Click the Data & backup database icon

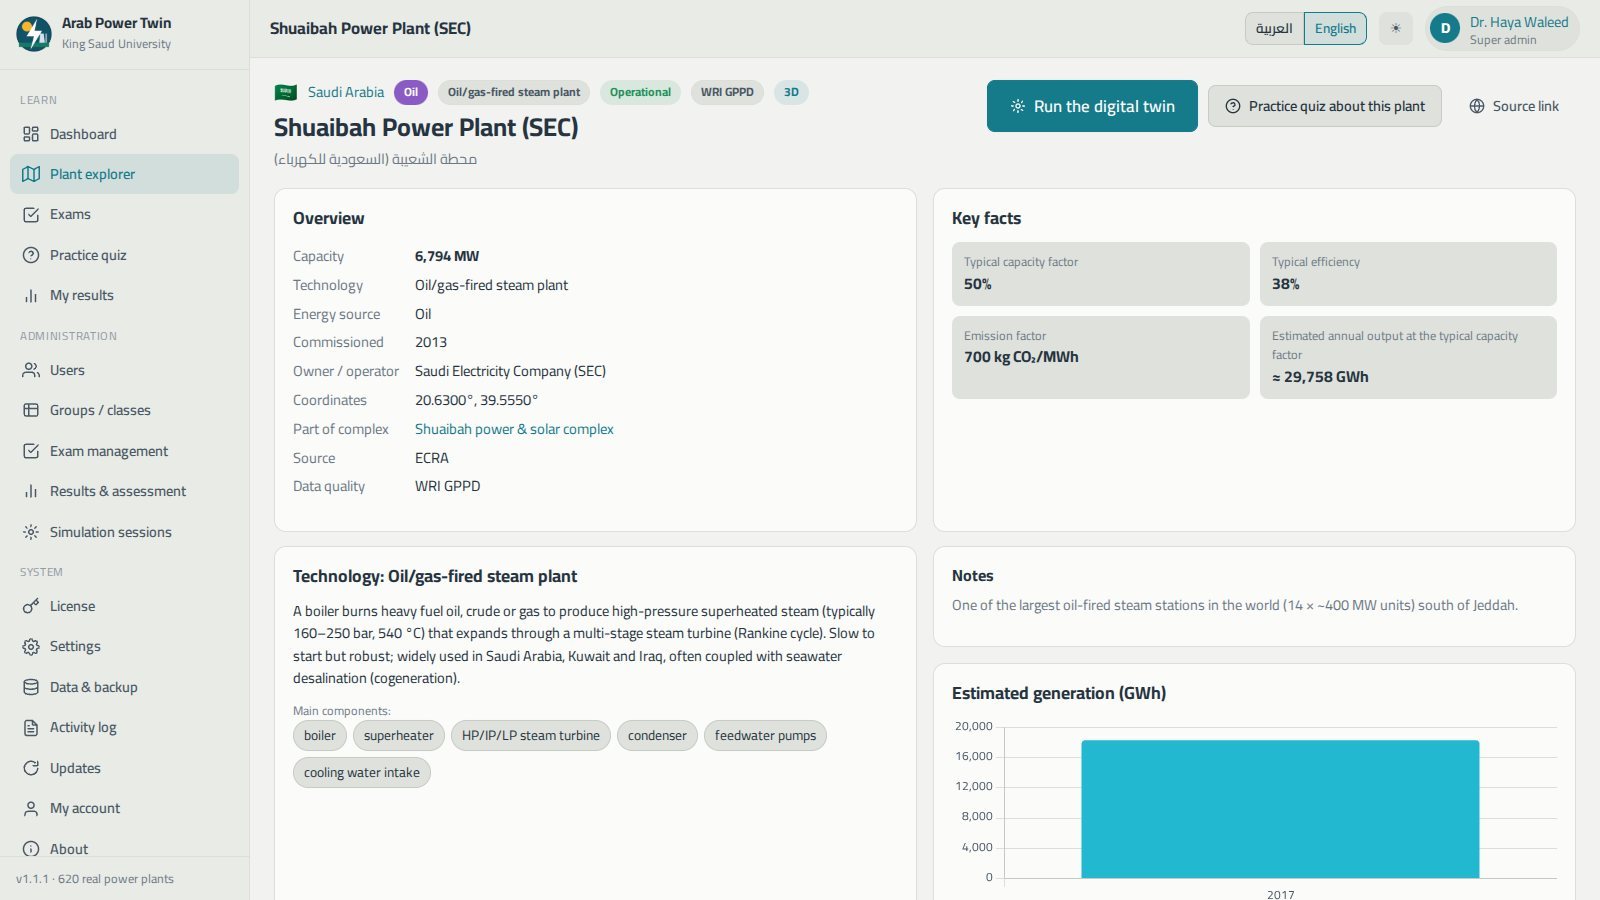click(x=31, y=687)
